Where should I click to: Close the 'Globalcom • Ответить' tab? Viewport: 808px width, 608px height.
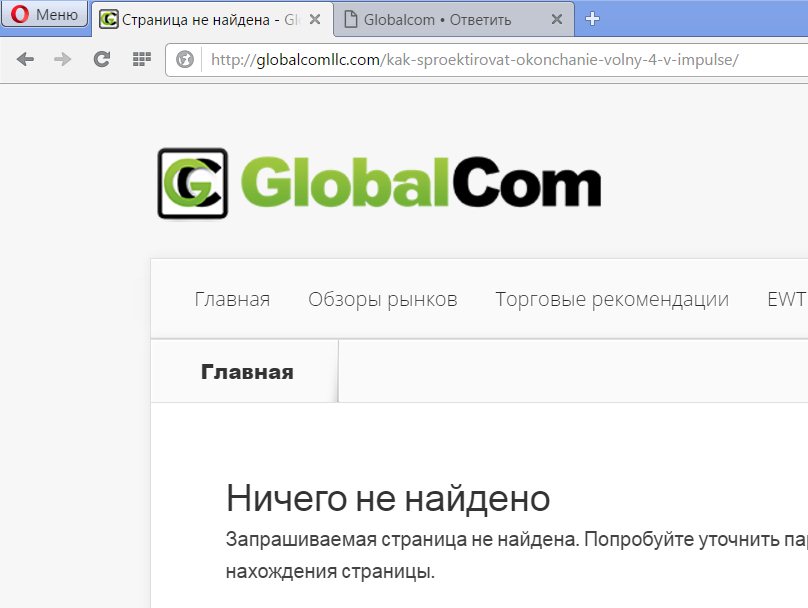[557, 20]
